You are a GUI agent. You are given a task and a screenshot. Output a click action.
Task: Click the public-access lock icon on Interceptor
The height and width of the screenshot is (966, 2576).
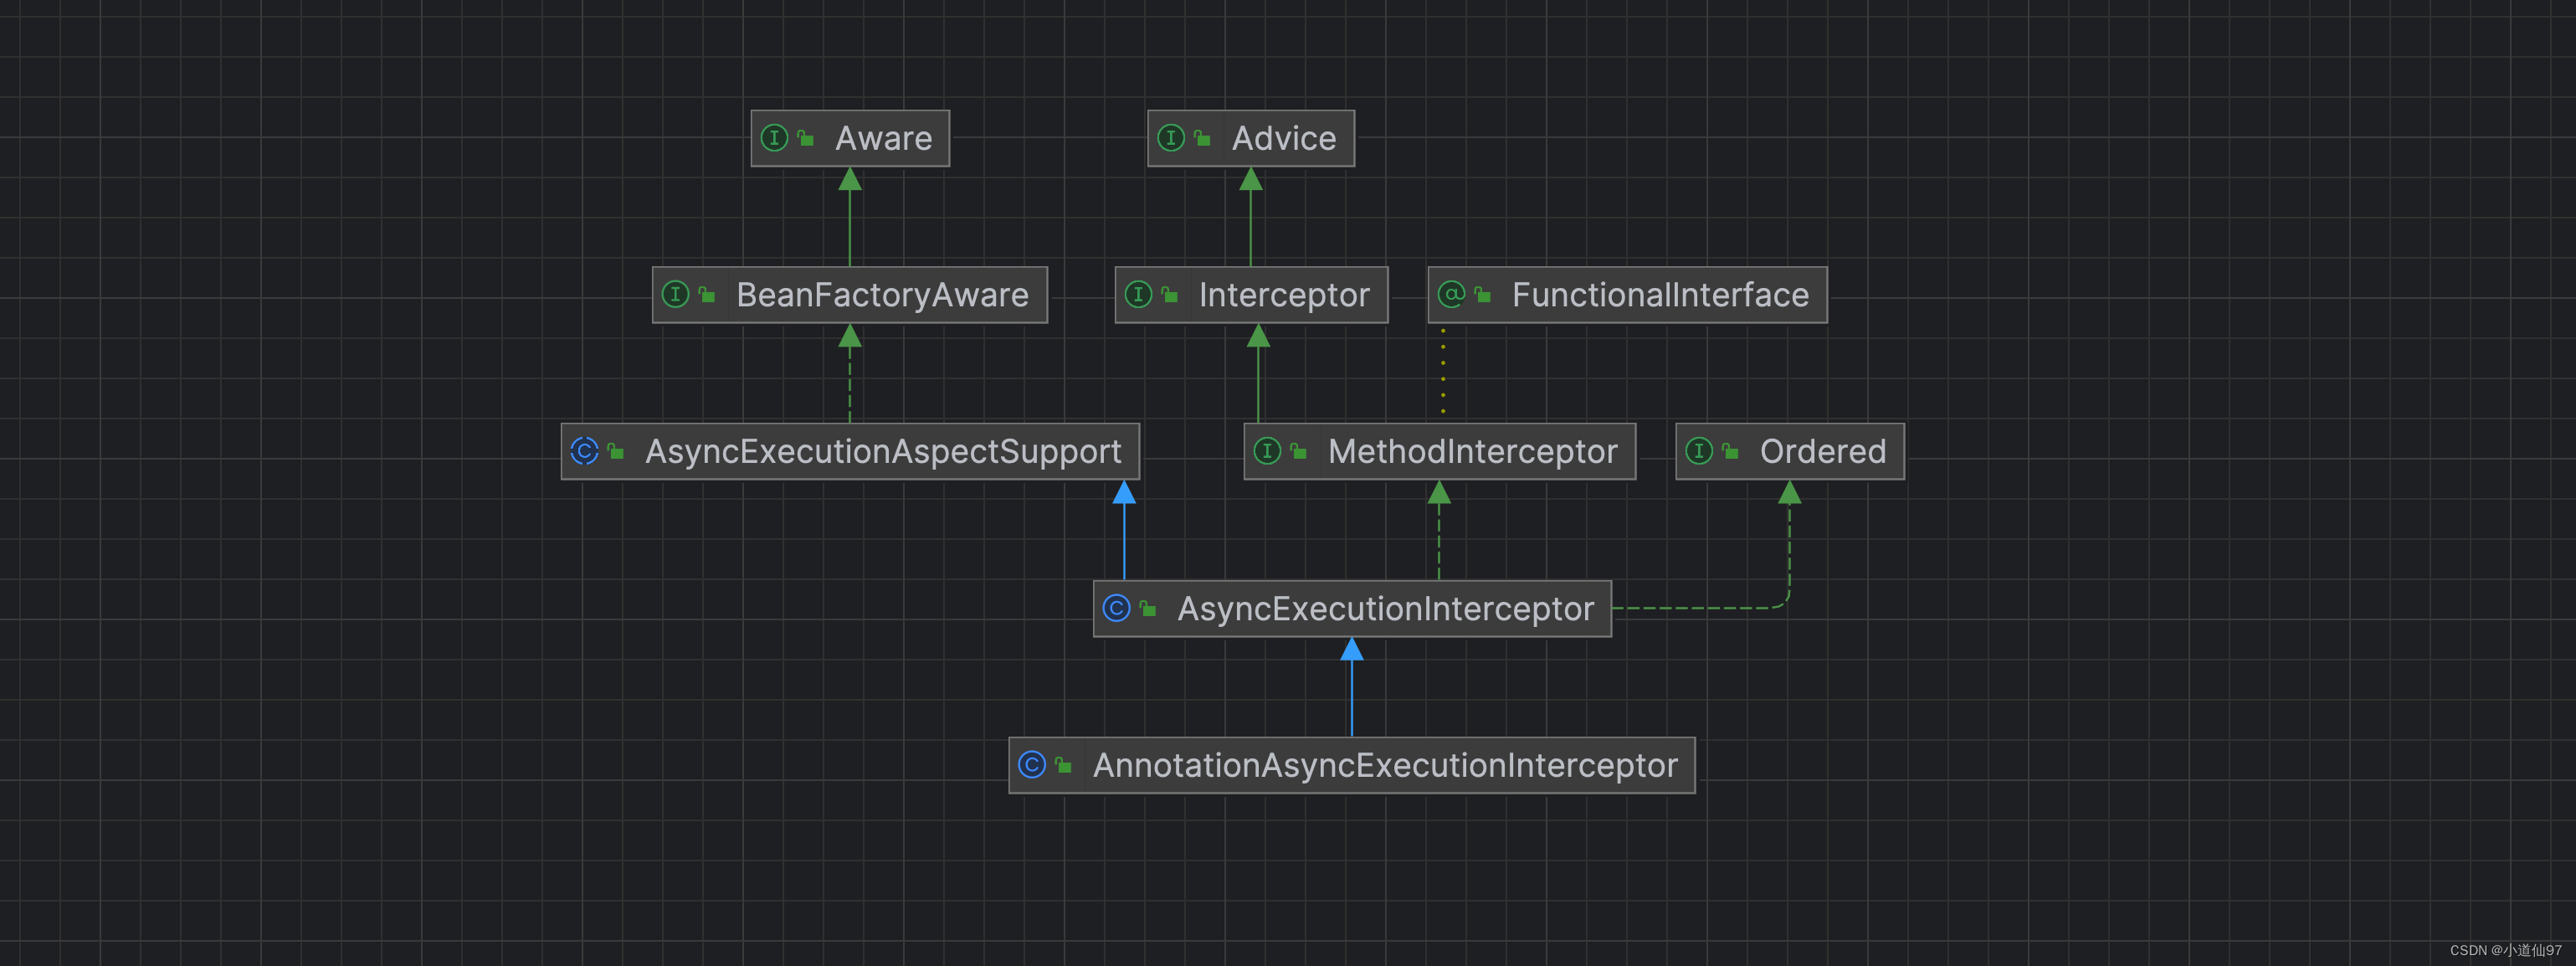1170,295
